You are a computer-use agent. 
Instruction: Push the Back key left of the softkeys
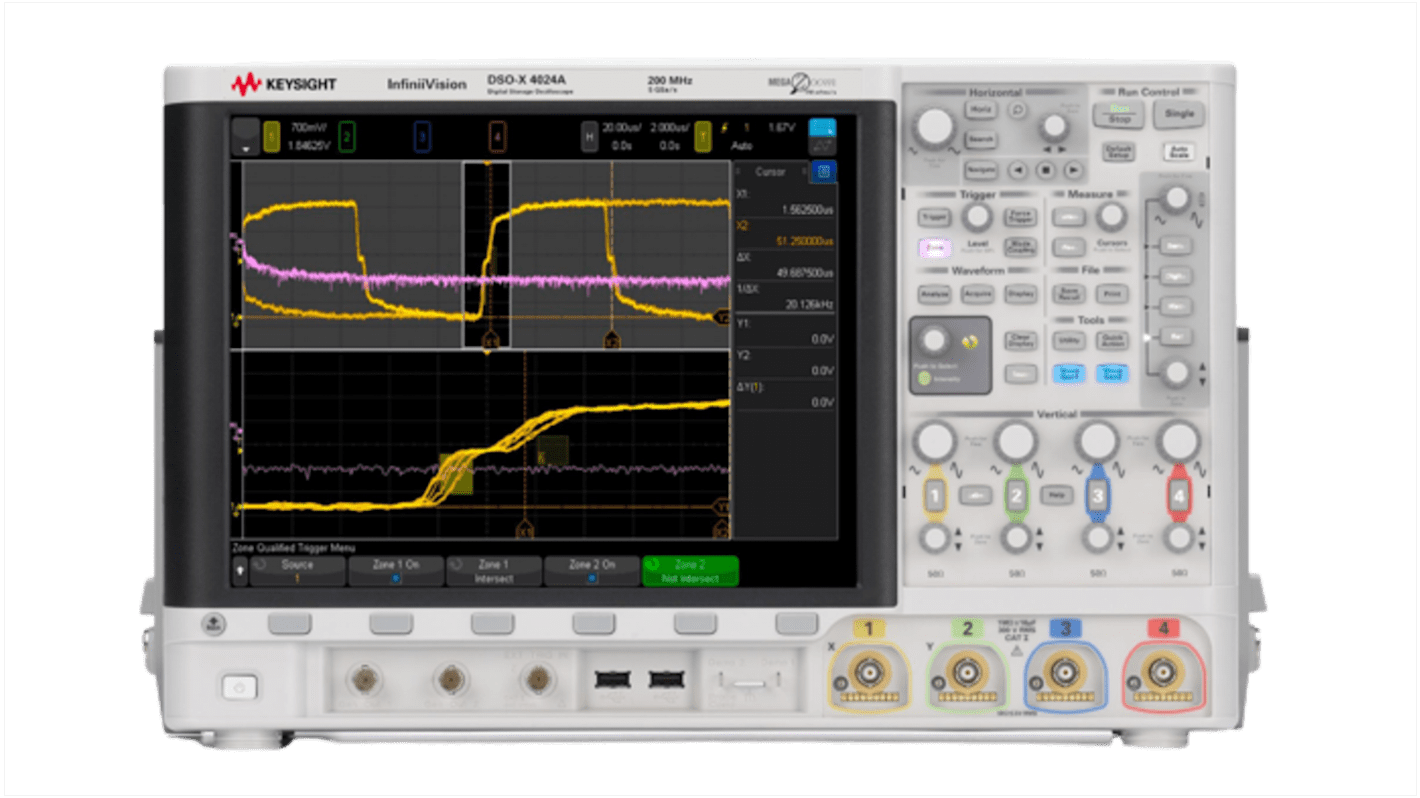213,624
